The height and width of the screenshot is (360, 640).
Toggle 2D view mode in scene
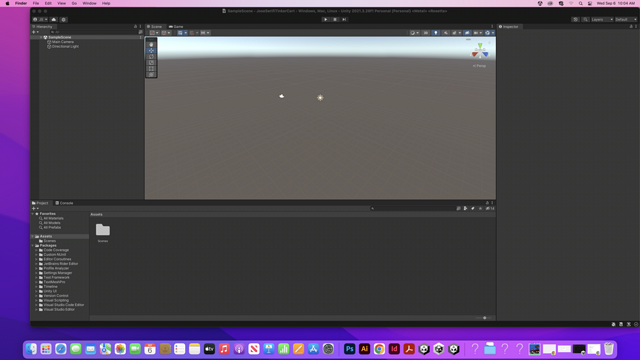[x=426, y=33]
